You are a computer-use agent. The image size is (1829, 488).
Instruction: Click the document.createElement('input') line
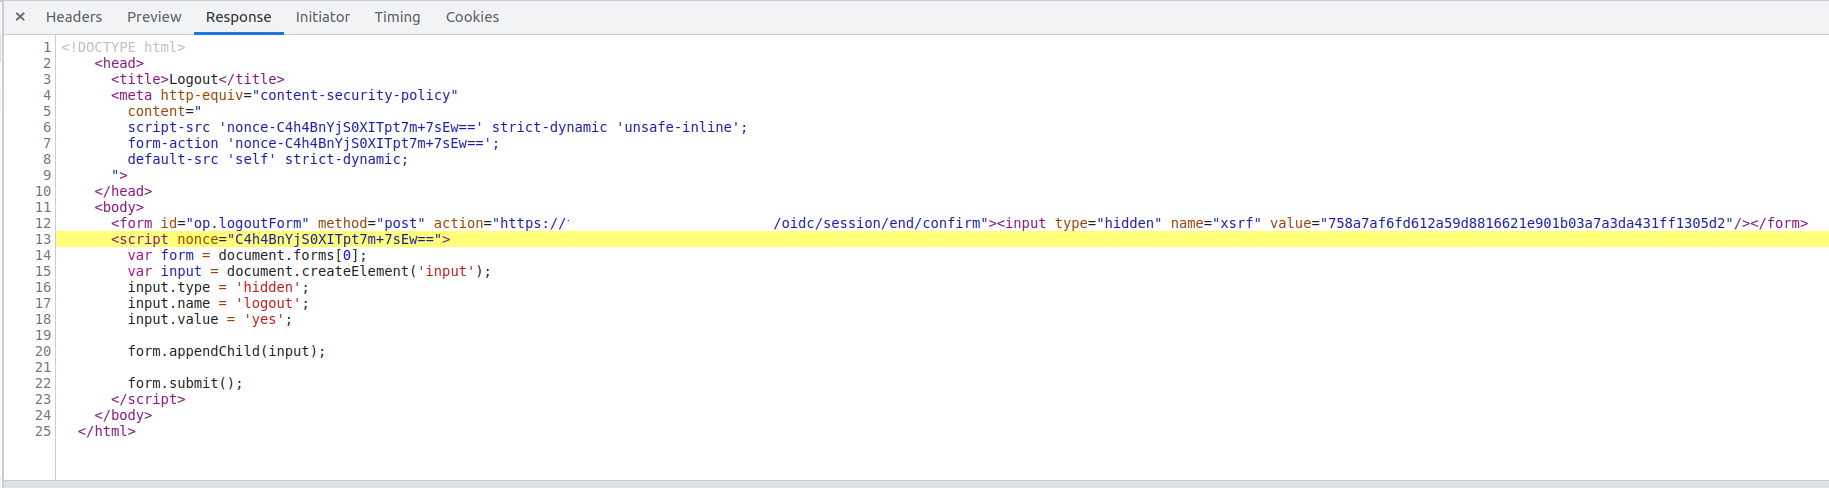tap(309, 271)
